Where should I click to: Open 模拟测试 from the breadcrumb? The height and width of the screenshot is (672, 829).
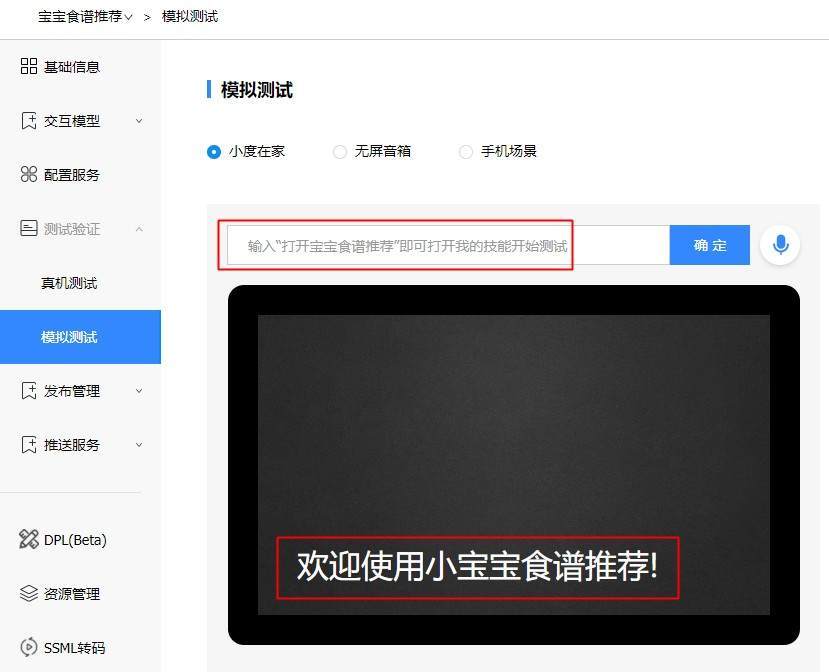pyautogui.click(x=190, y=17)
